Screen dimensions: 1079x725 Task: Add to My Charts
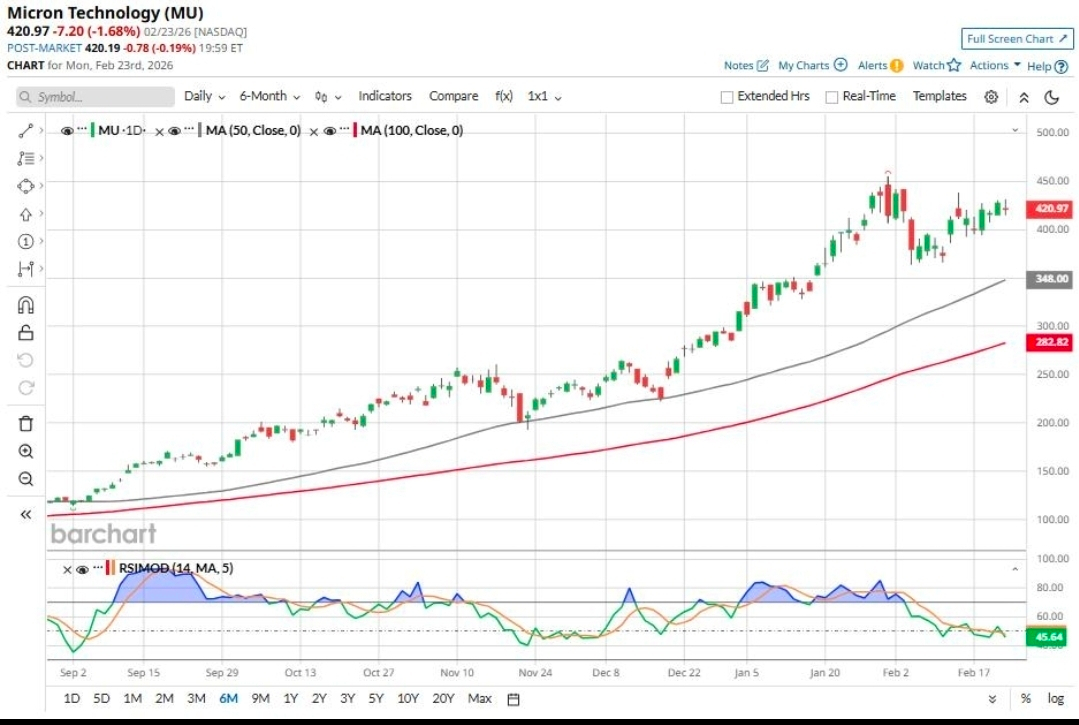(x=813, y=65)
